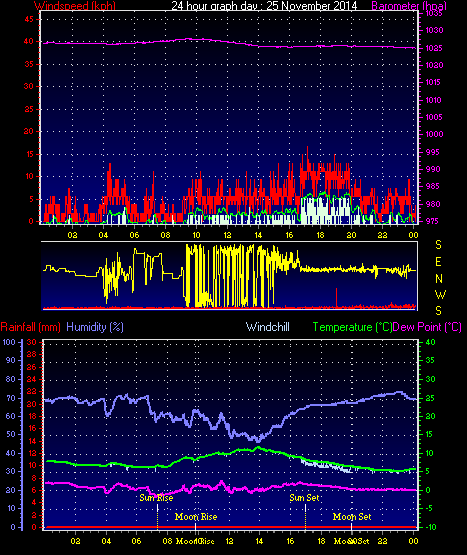Click the Sun Set marker label
The width and height of the screenshot is (467, 555).
pyautogui.click(x=304, y=498)
